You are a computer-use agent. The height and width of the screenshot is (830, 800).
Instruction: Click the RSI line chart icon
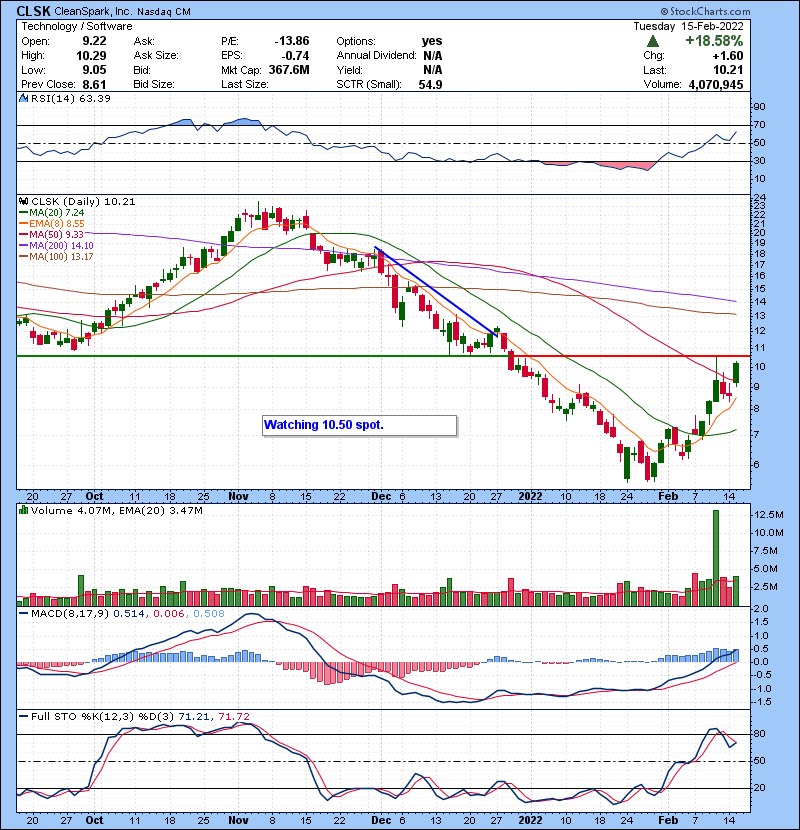tap(23, 98)
